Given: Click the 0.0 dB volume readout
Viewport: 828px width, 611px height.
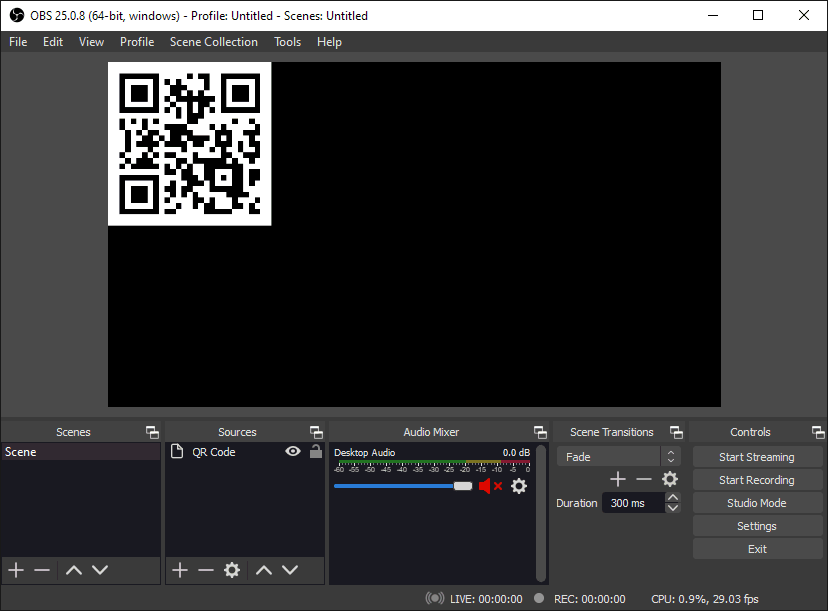Looking at the screenshot, I should 516,453.
